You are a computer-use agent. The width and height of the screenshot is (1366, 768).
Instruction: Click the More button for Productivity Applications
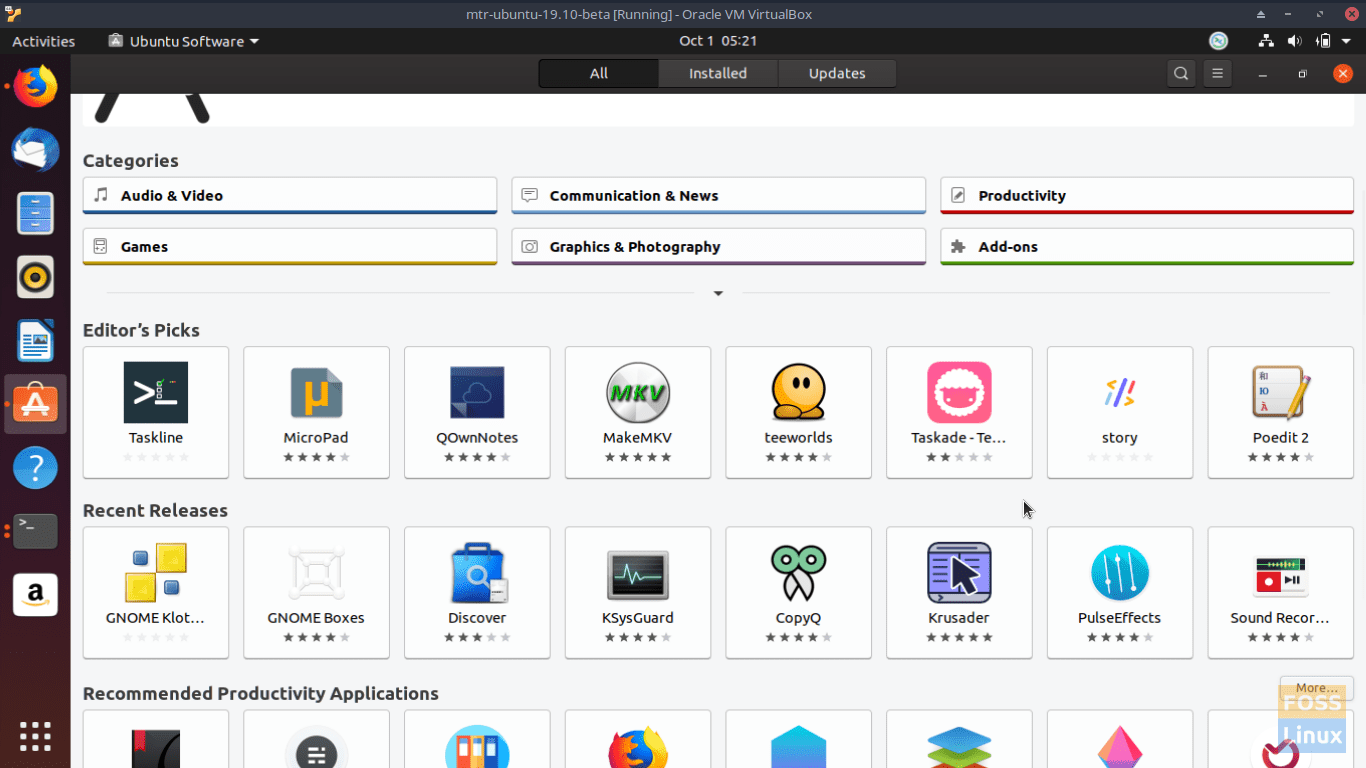click(1316, 688)
